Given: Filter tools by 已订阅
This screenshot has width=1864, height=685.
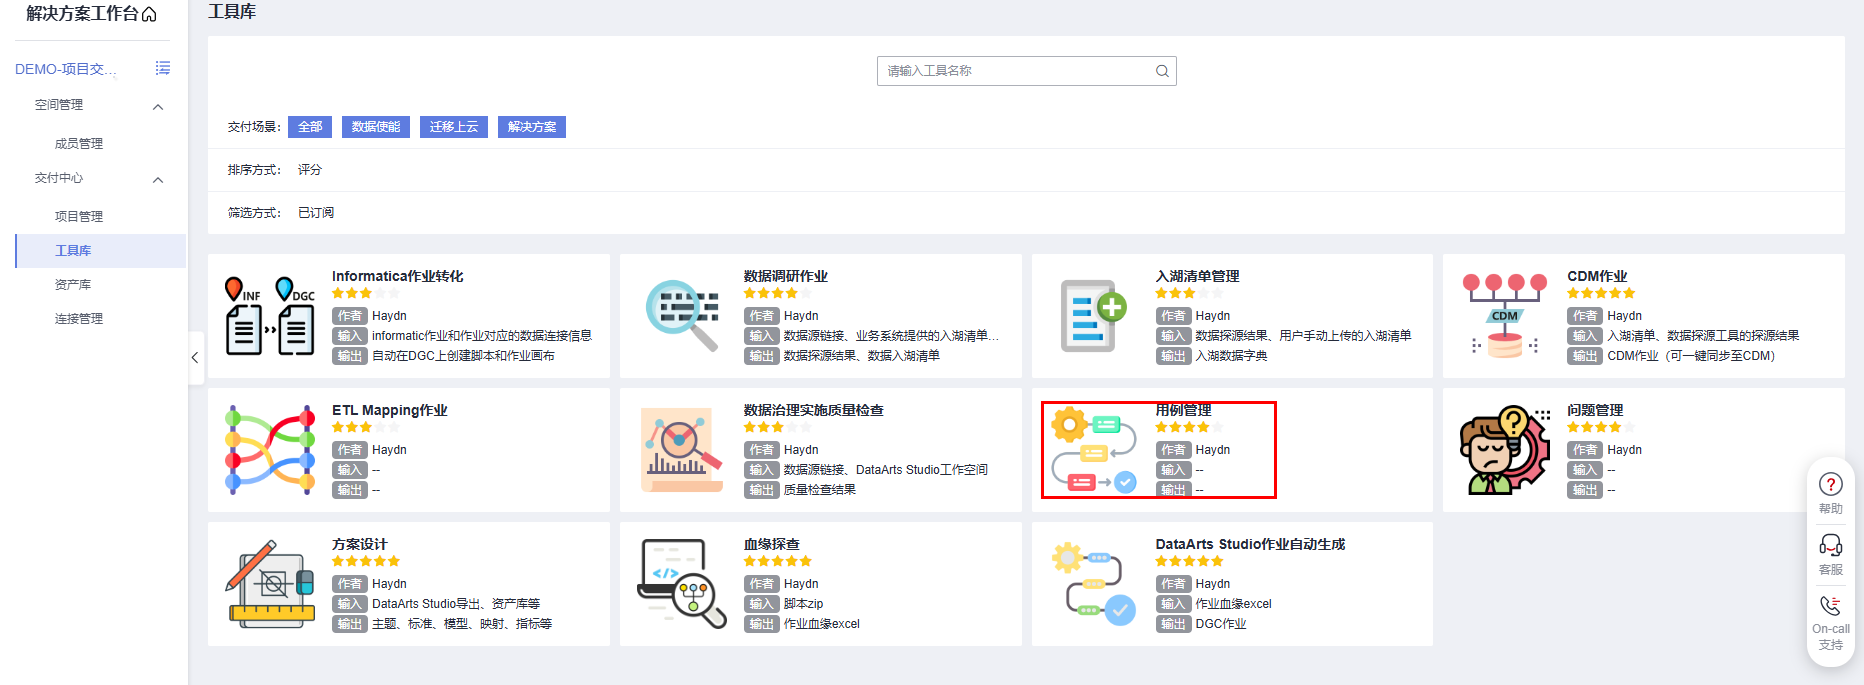Looking at the screenshot, I should (x=316, y=213).
